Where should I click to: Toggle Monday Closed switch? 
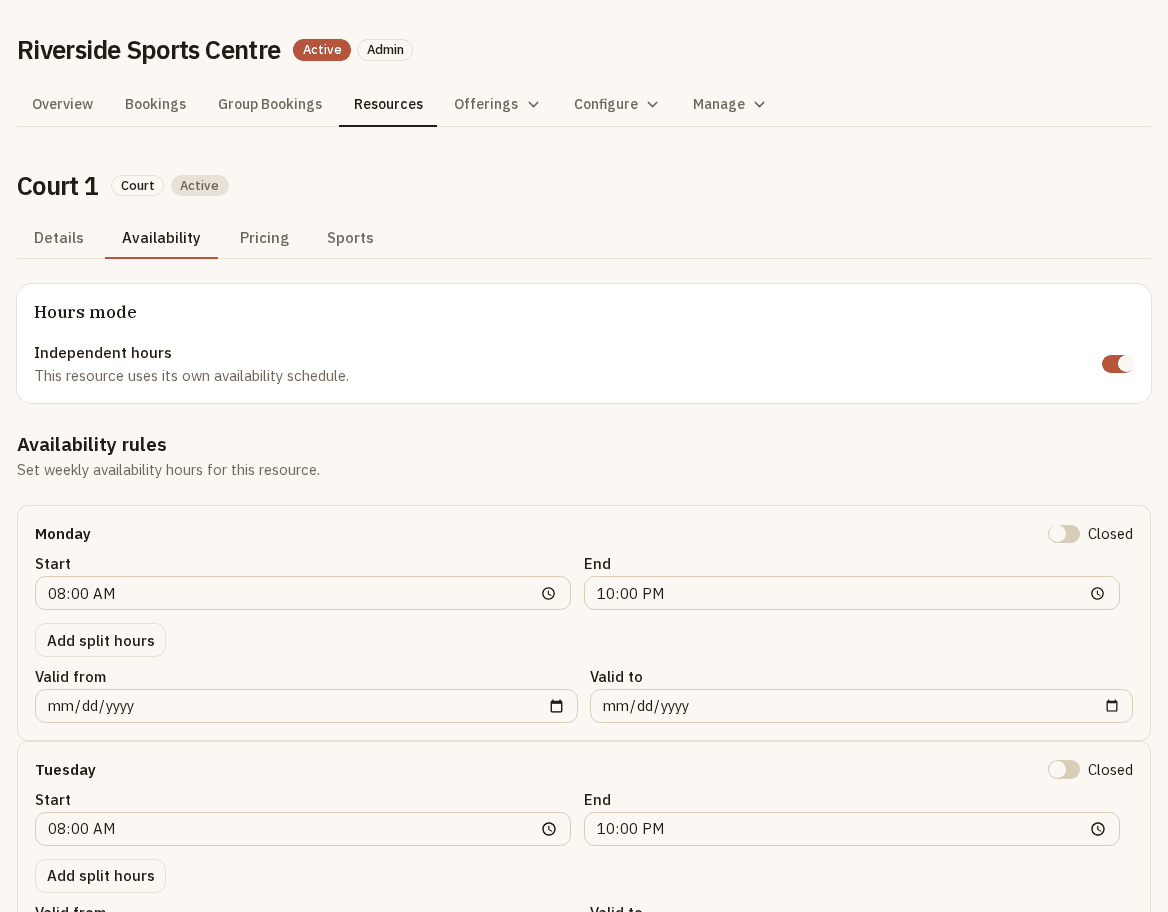point(1064,534)
